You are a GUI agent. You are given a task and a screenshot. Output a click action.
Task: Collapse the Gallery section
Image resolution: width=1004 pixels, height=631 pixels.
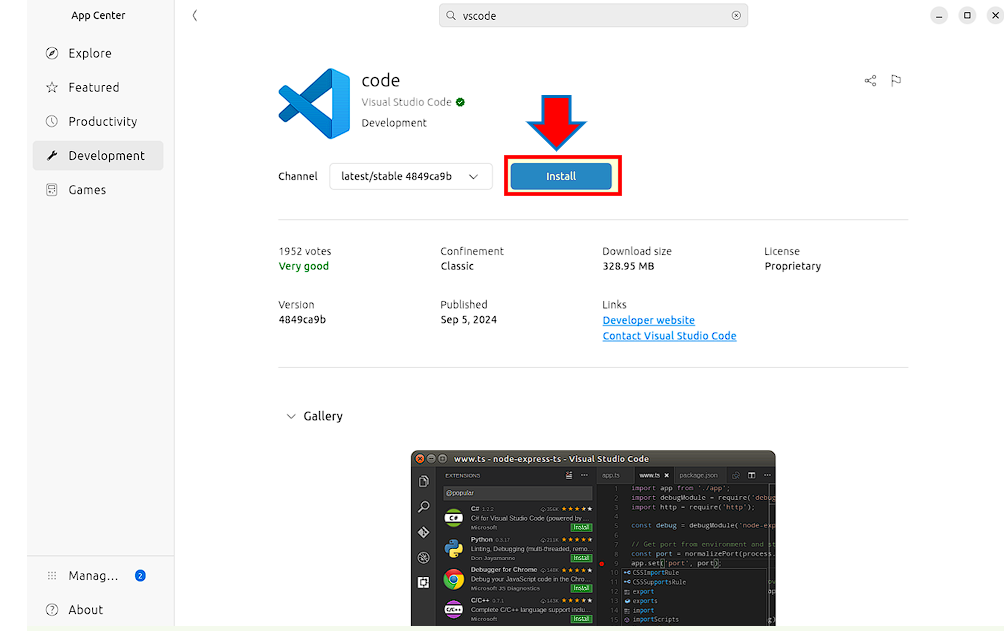coord(290,416)
